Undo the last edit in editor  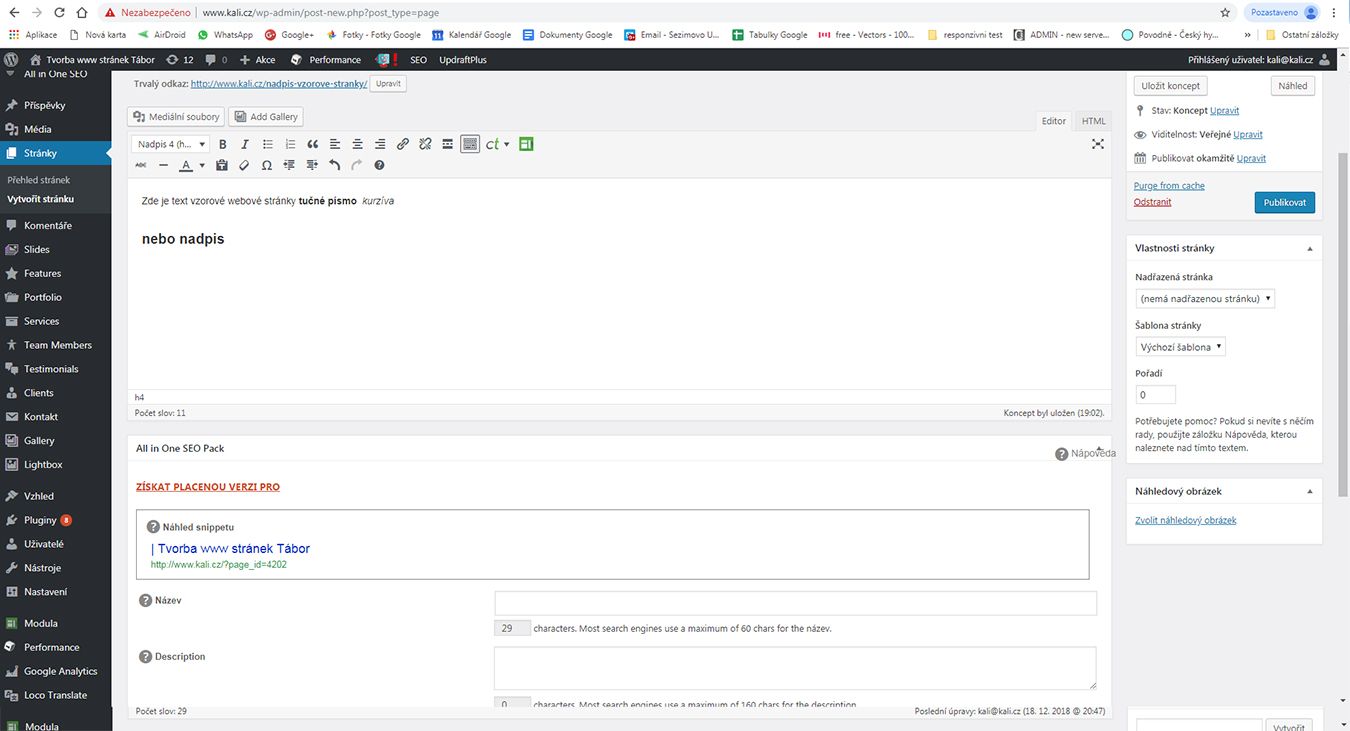(x=335, y=165)
